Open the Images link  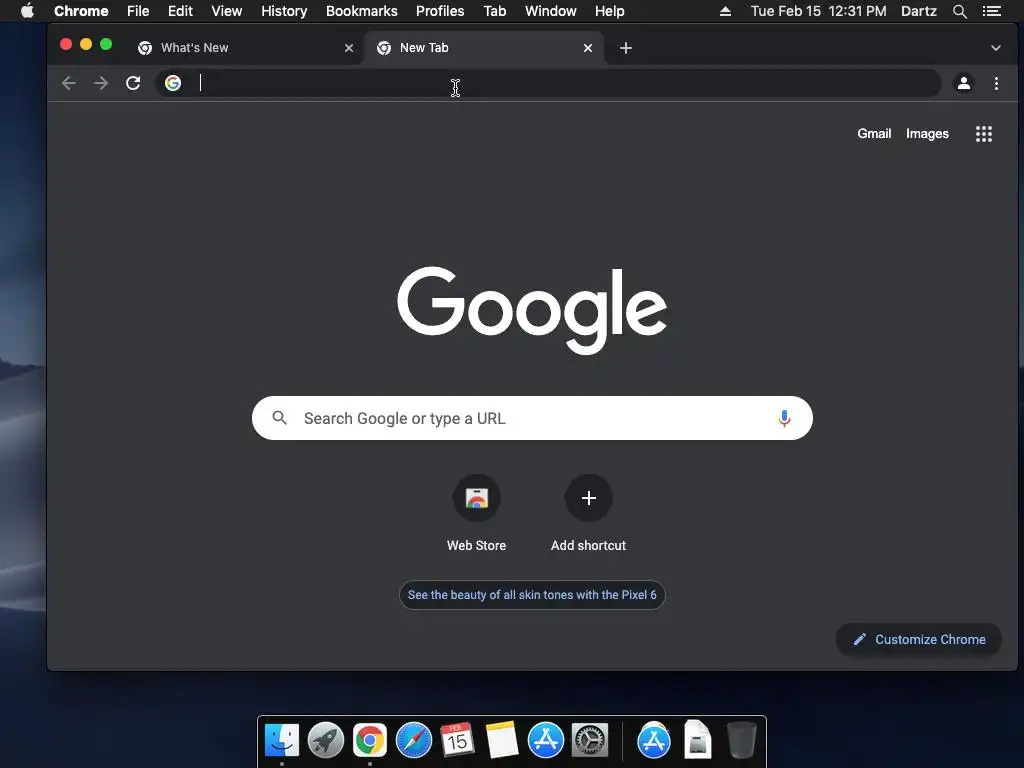click(x=927, y=134)
